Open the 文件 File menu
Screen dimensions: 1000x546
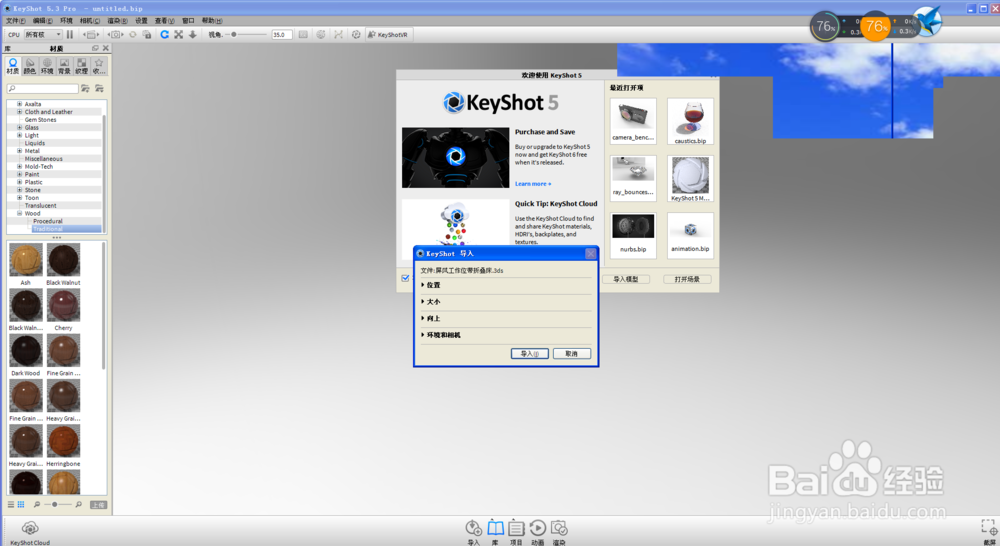15,20
